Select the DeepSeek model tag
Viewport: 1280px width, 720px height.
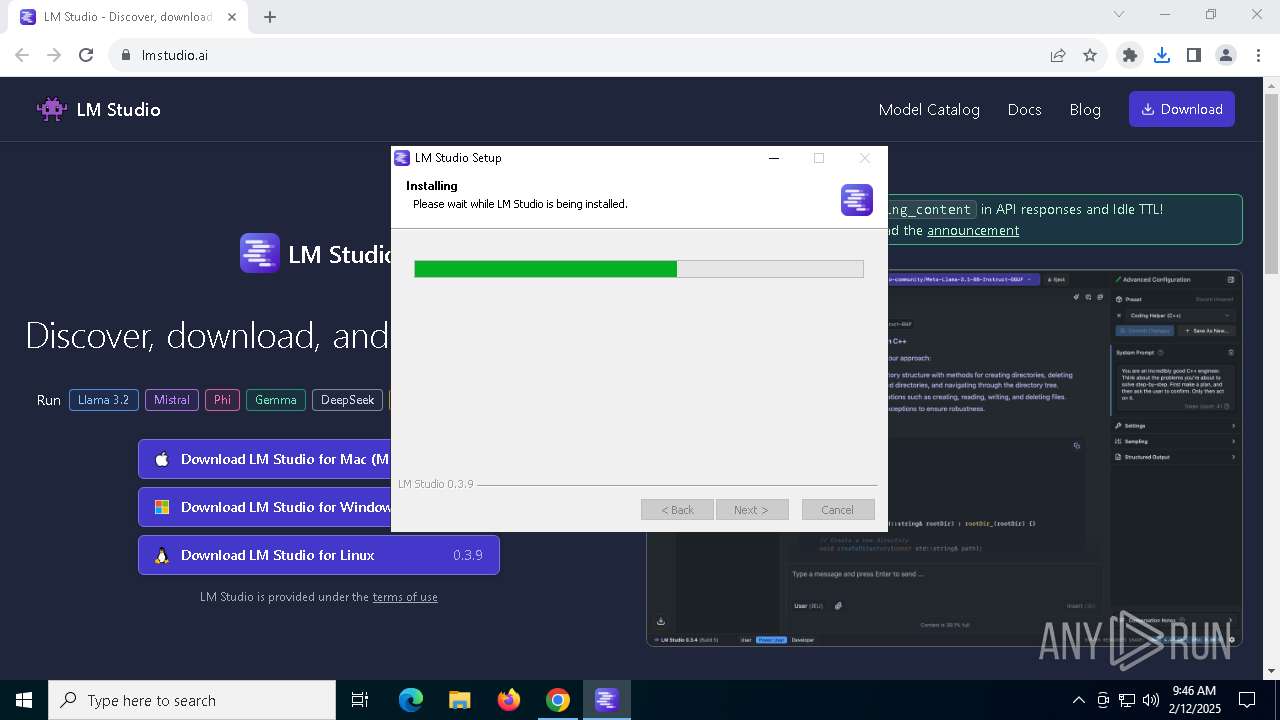coord(348,400)
